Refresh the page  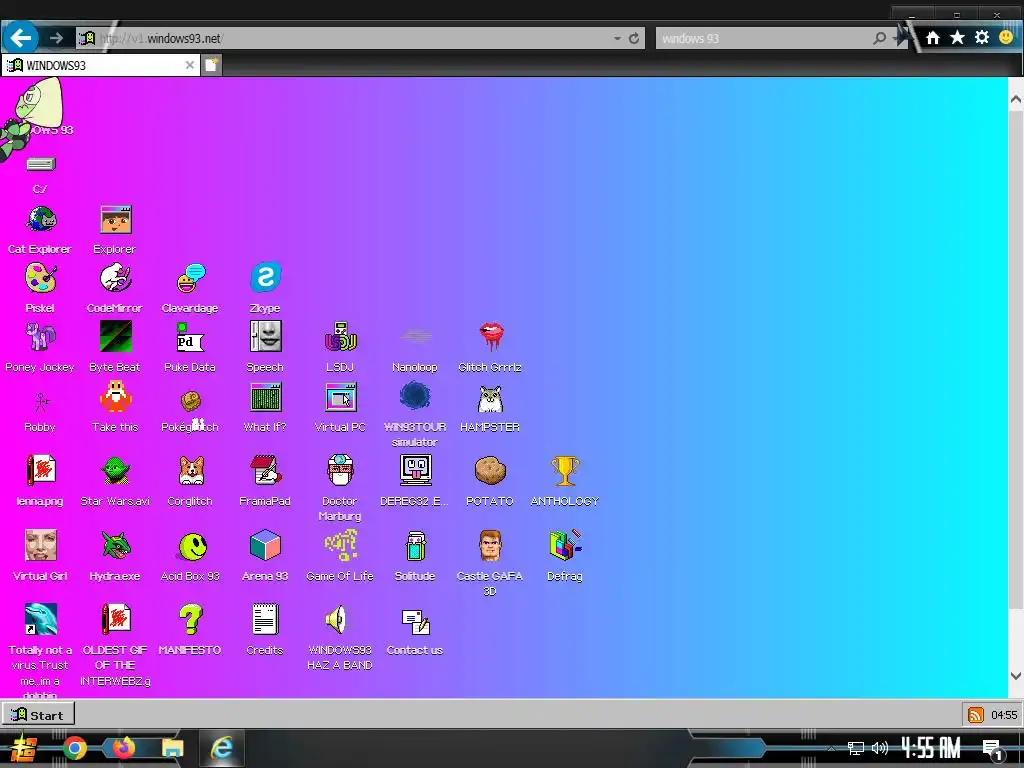(633, 39)
